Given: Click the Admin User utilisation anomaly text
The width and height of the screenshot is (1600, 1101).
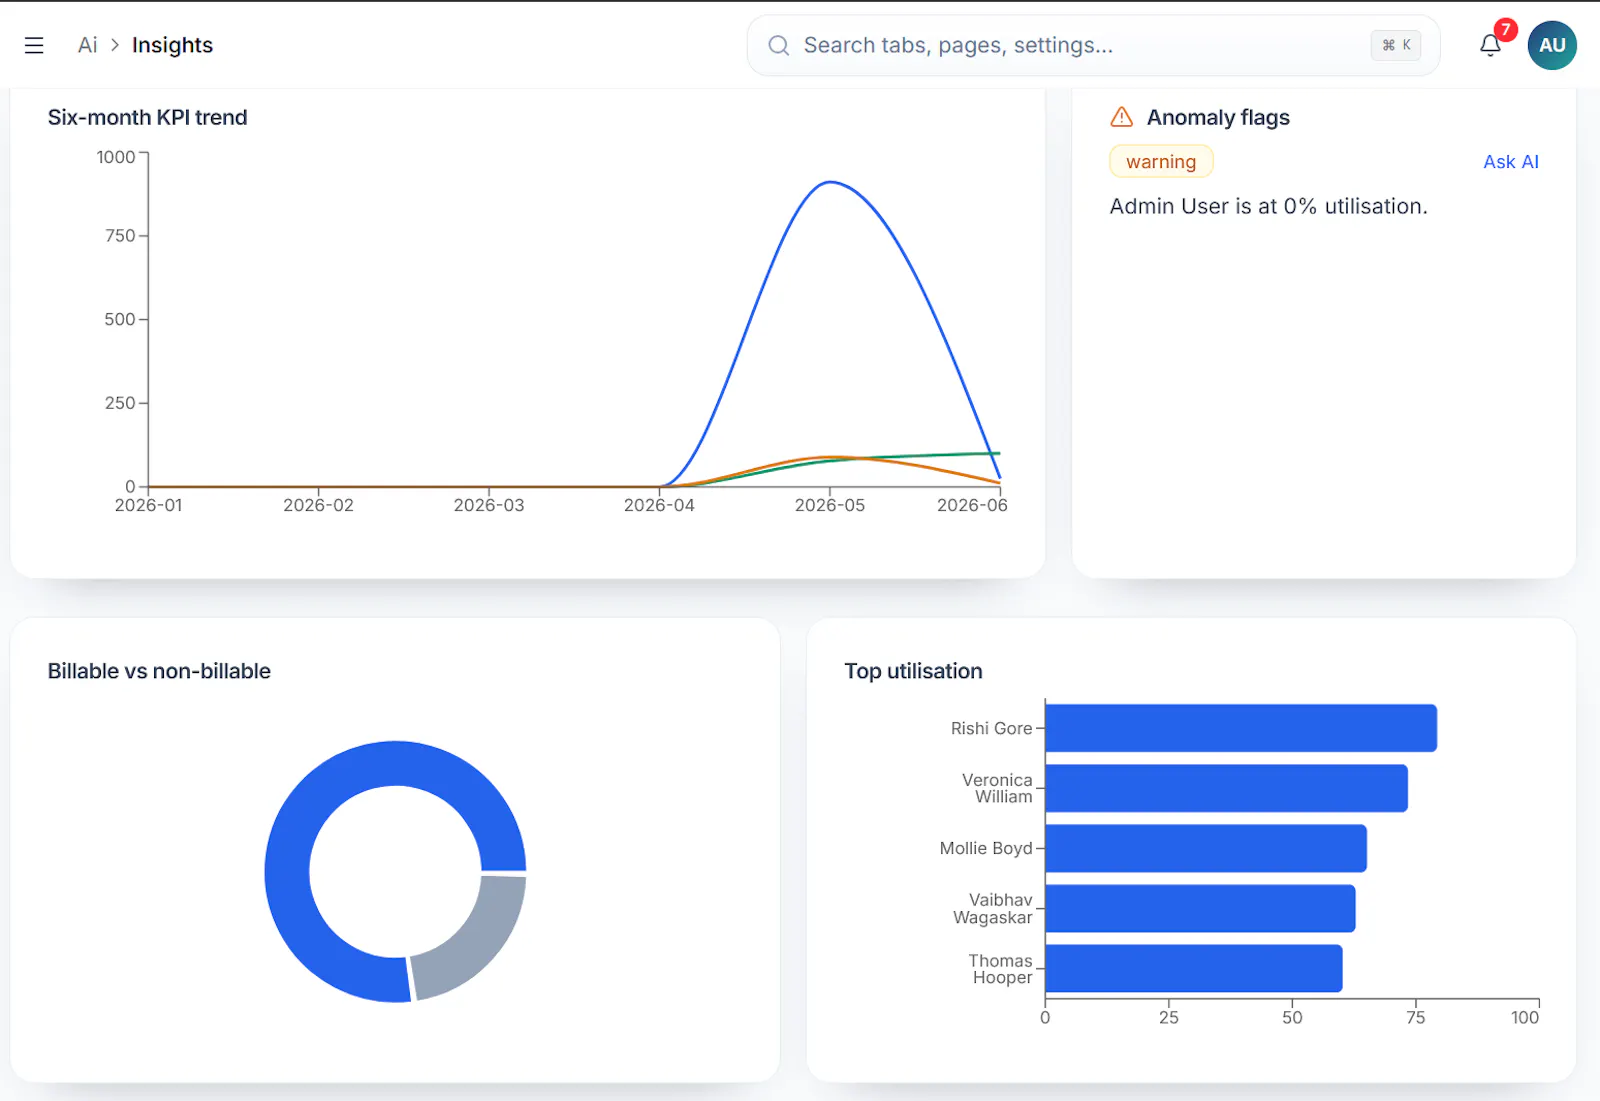Looking at the screenshot, I should 1268,206.
